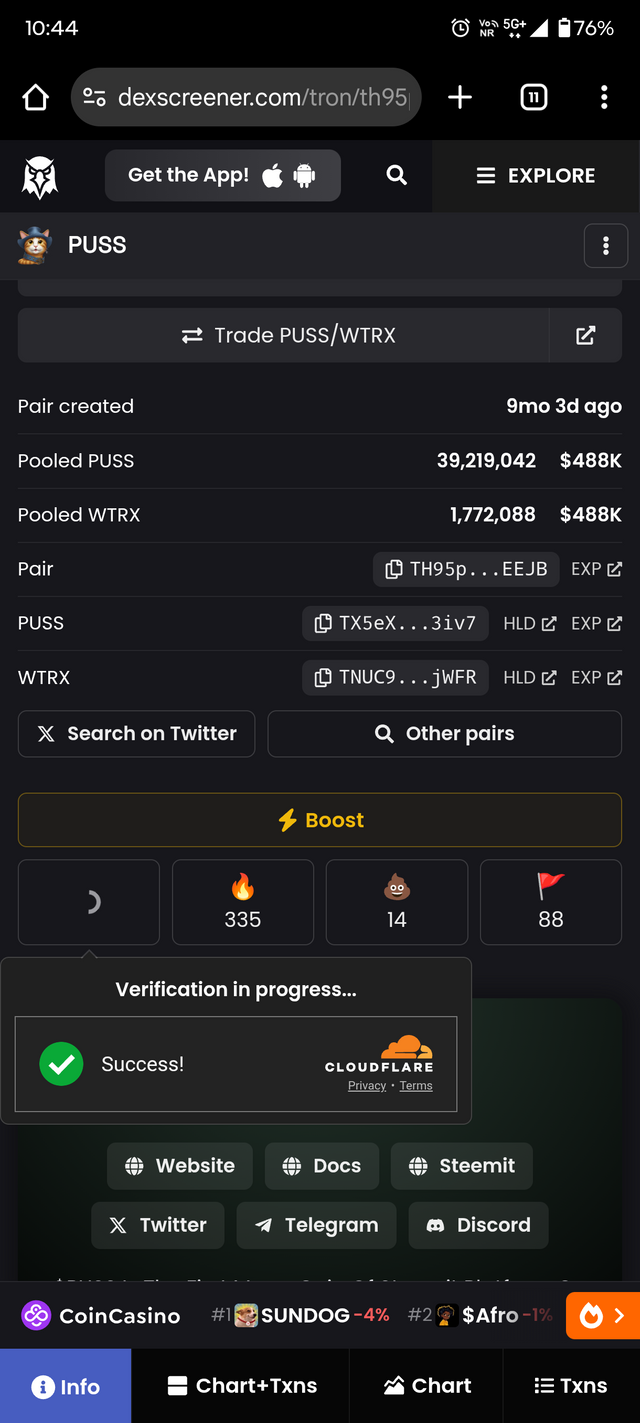View WTRX holders via HLD link
Image resolution: width=640 pixels, height=1423 pixels.
(529, 677)
